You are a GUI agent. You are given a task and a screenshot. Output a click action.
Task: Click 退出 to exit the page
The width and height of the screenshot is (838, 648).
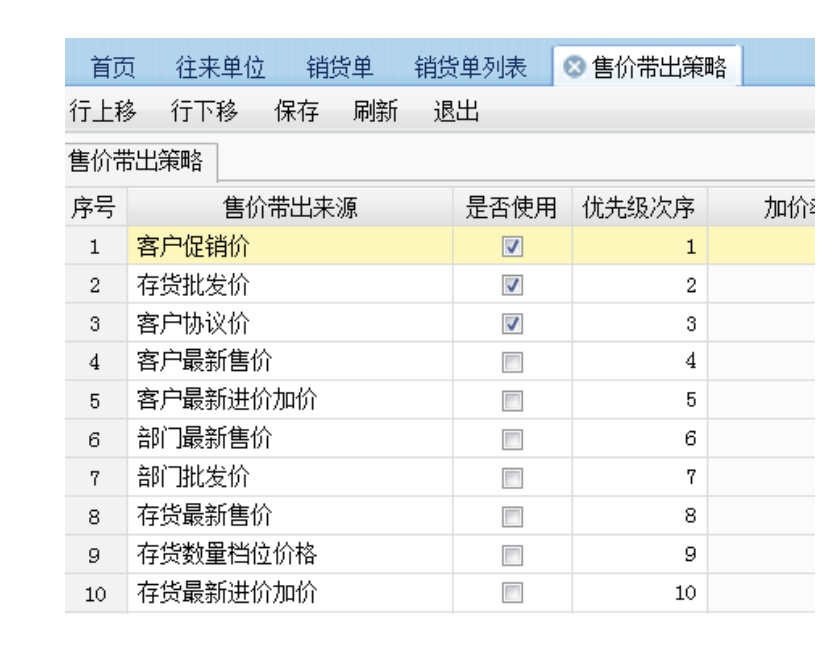(x=456, y=111)
